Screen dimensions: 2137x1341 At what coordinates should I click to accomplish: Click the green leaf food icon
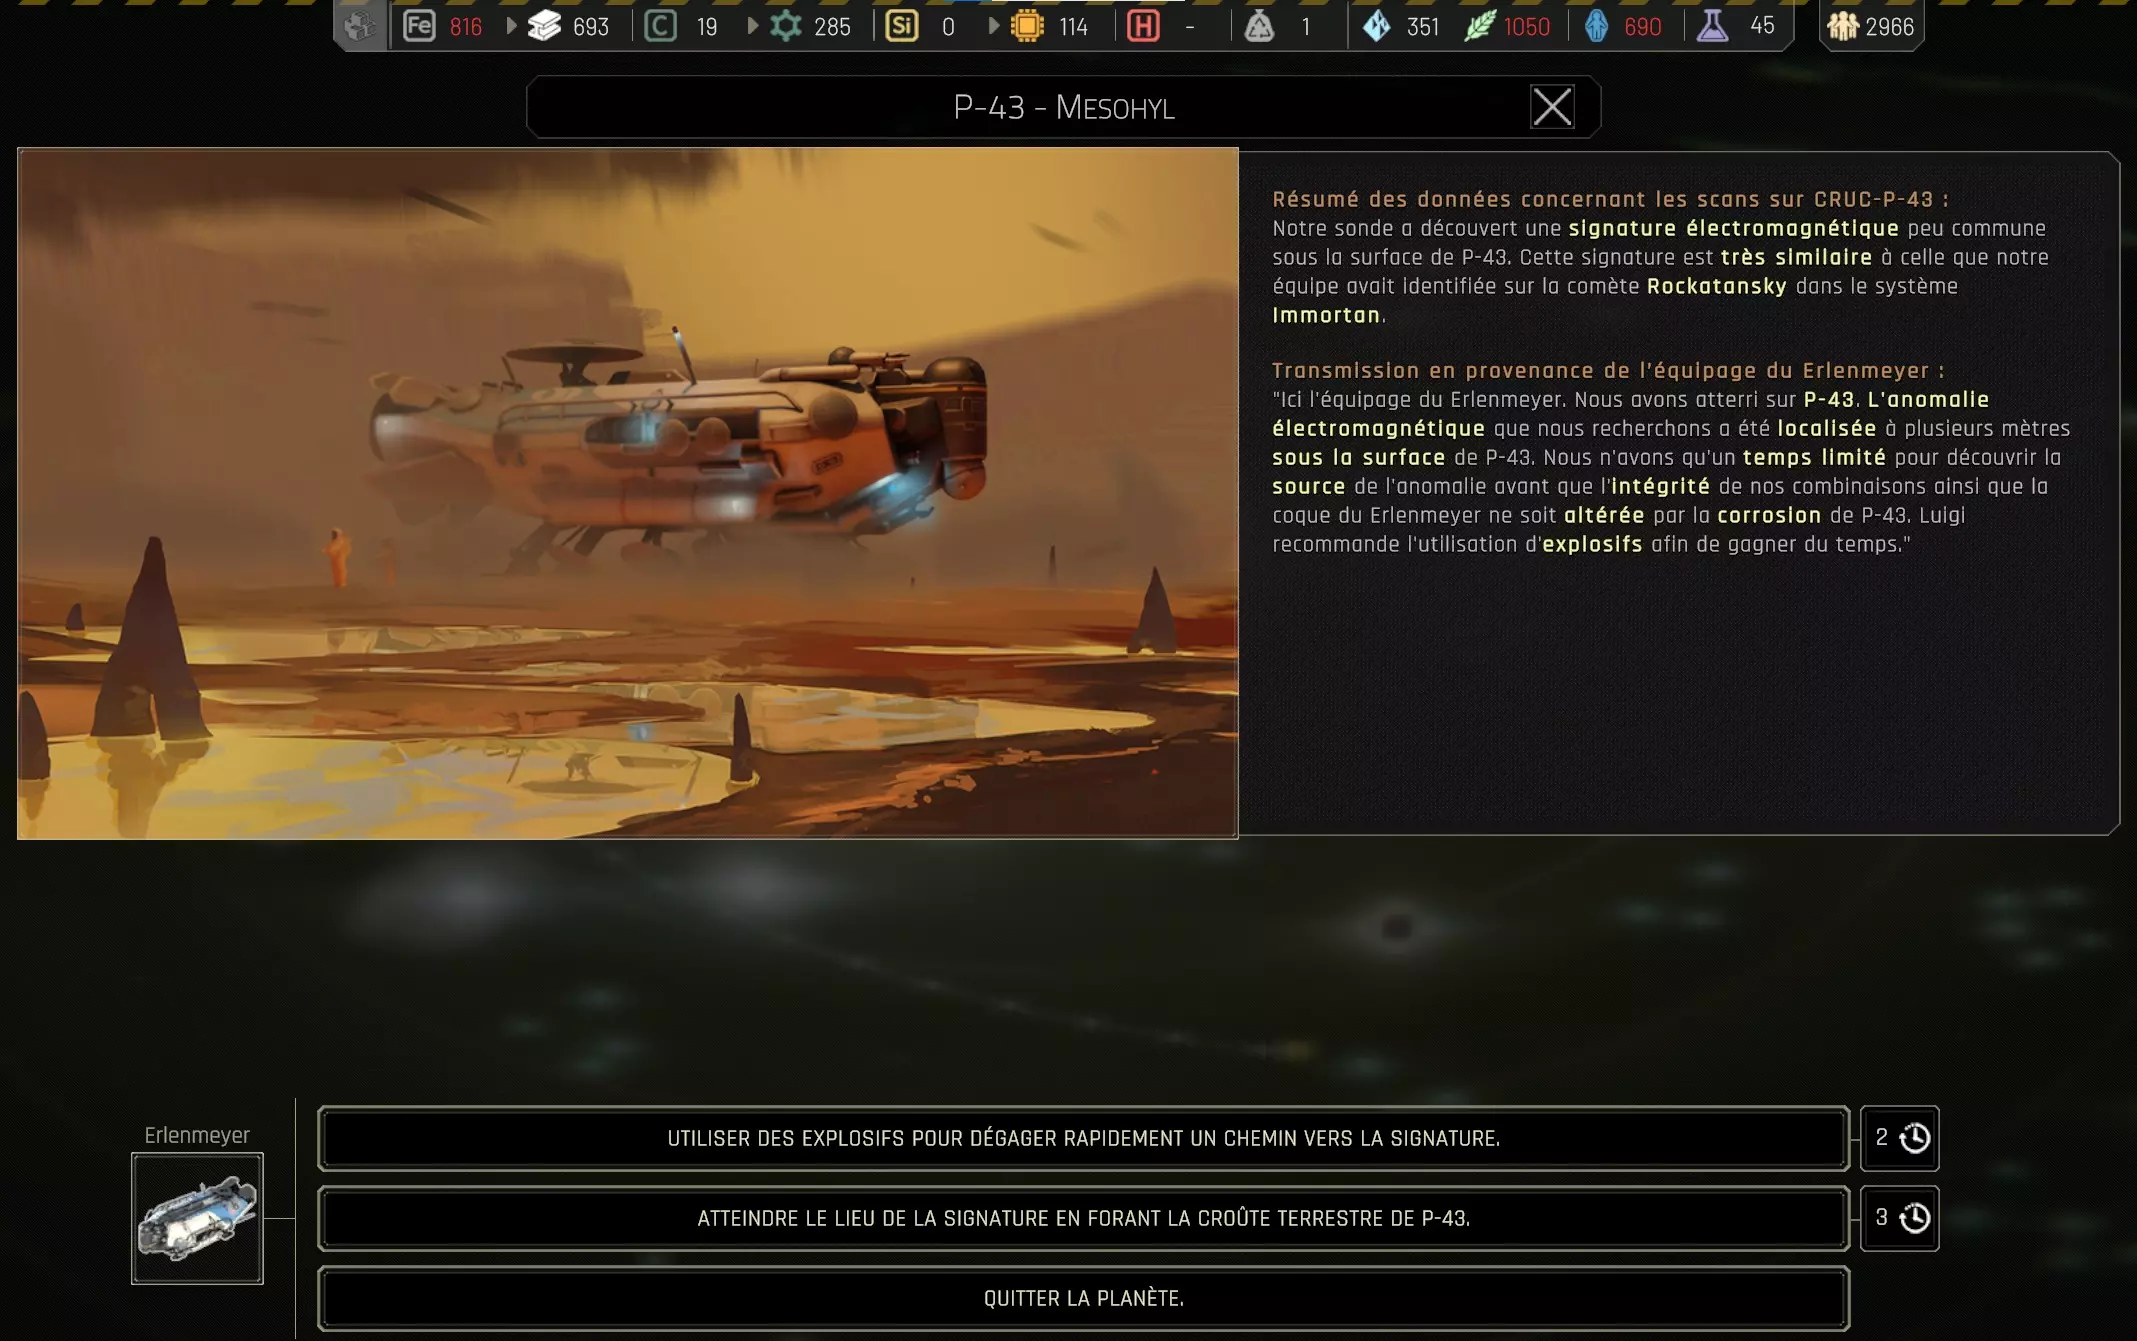1479,26
